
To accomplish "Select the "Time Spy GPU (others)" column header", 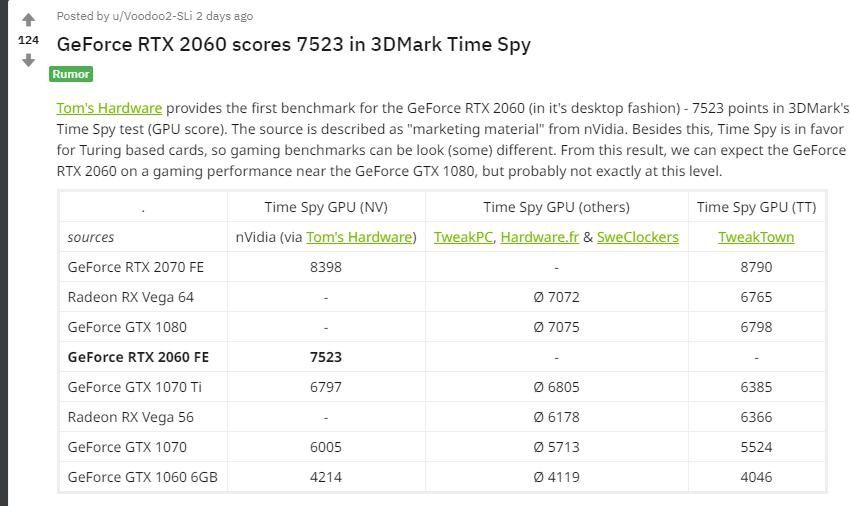I will pos(556,207).
